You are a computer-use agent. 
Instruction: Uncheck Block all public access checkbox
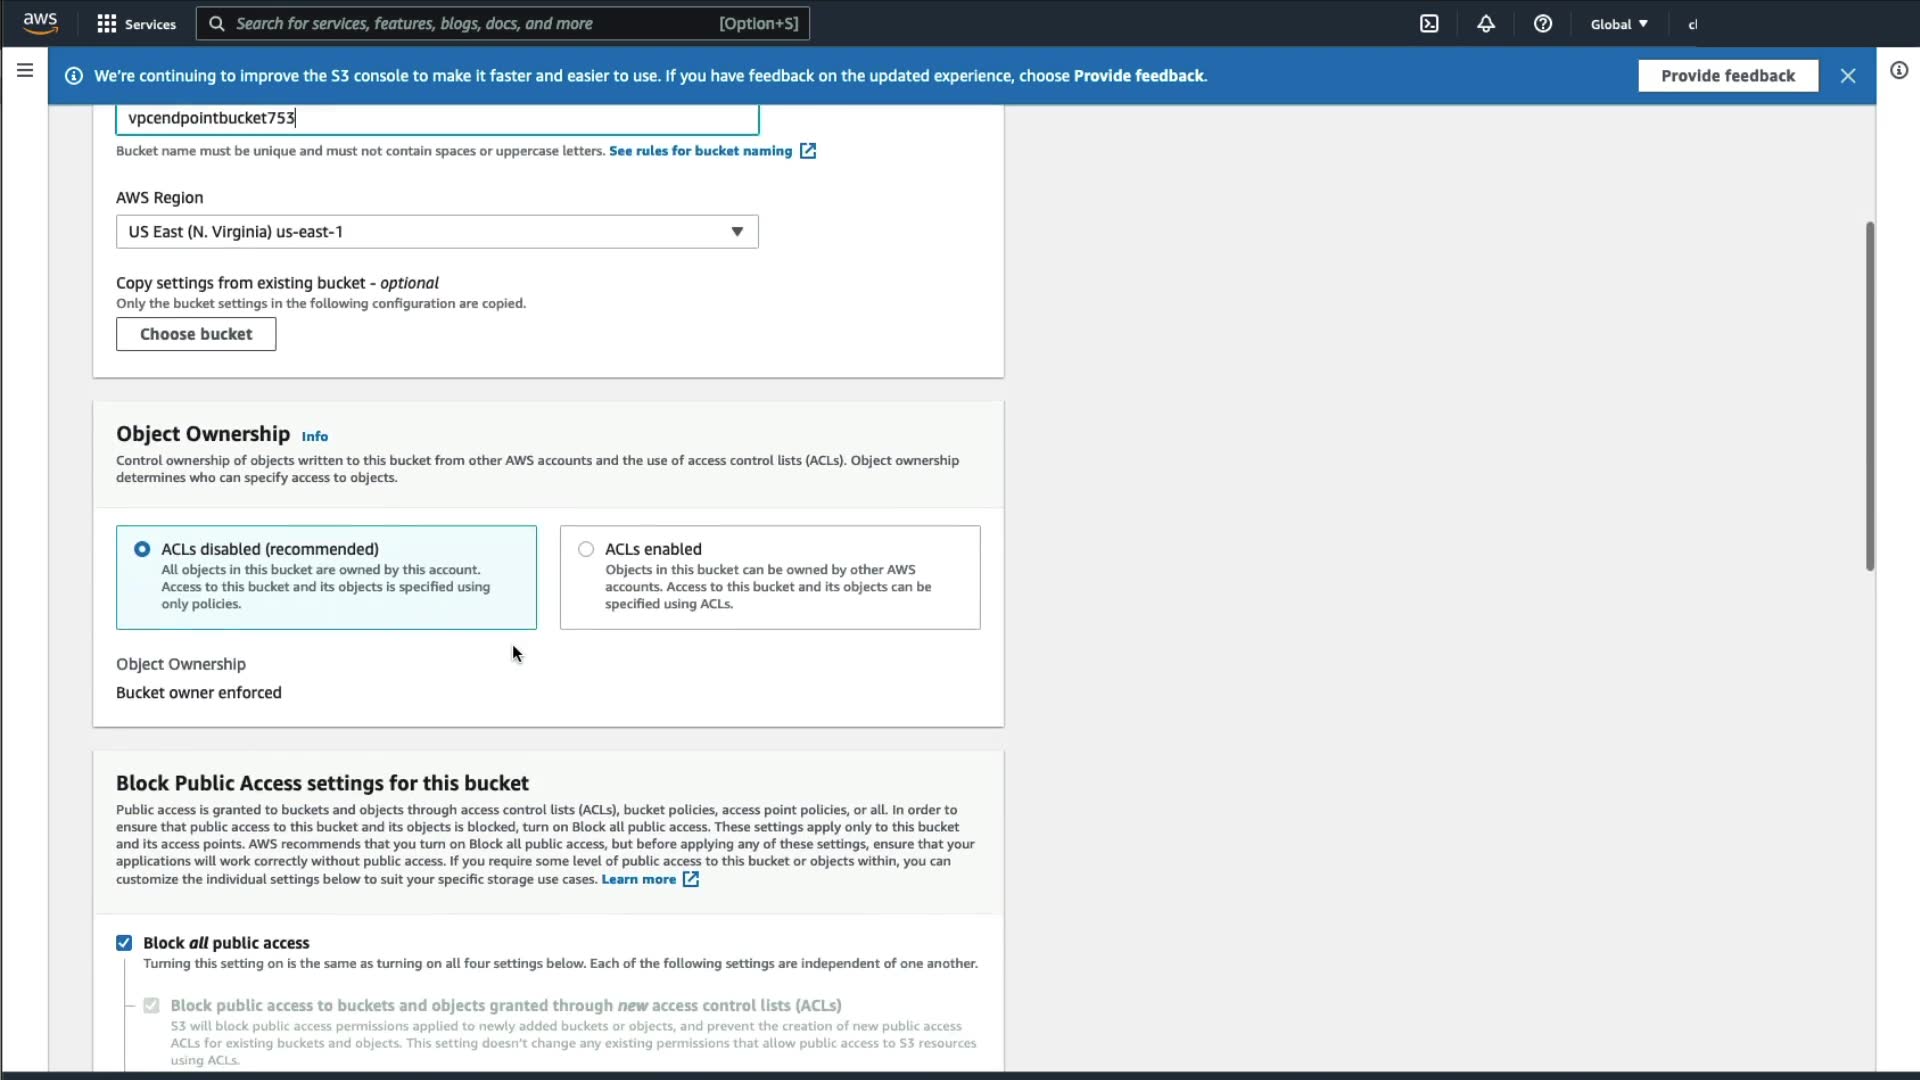point(124,943)
